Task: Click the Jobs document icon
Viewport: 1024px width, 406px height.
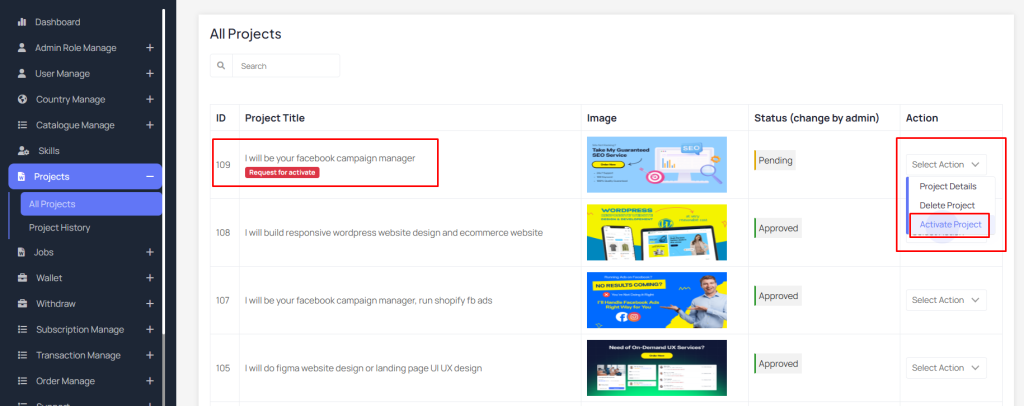Action: point(22,252)
